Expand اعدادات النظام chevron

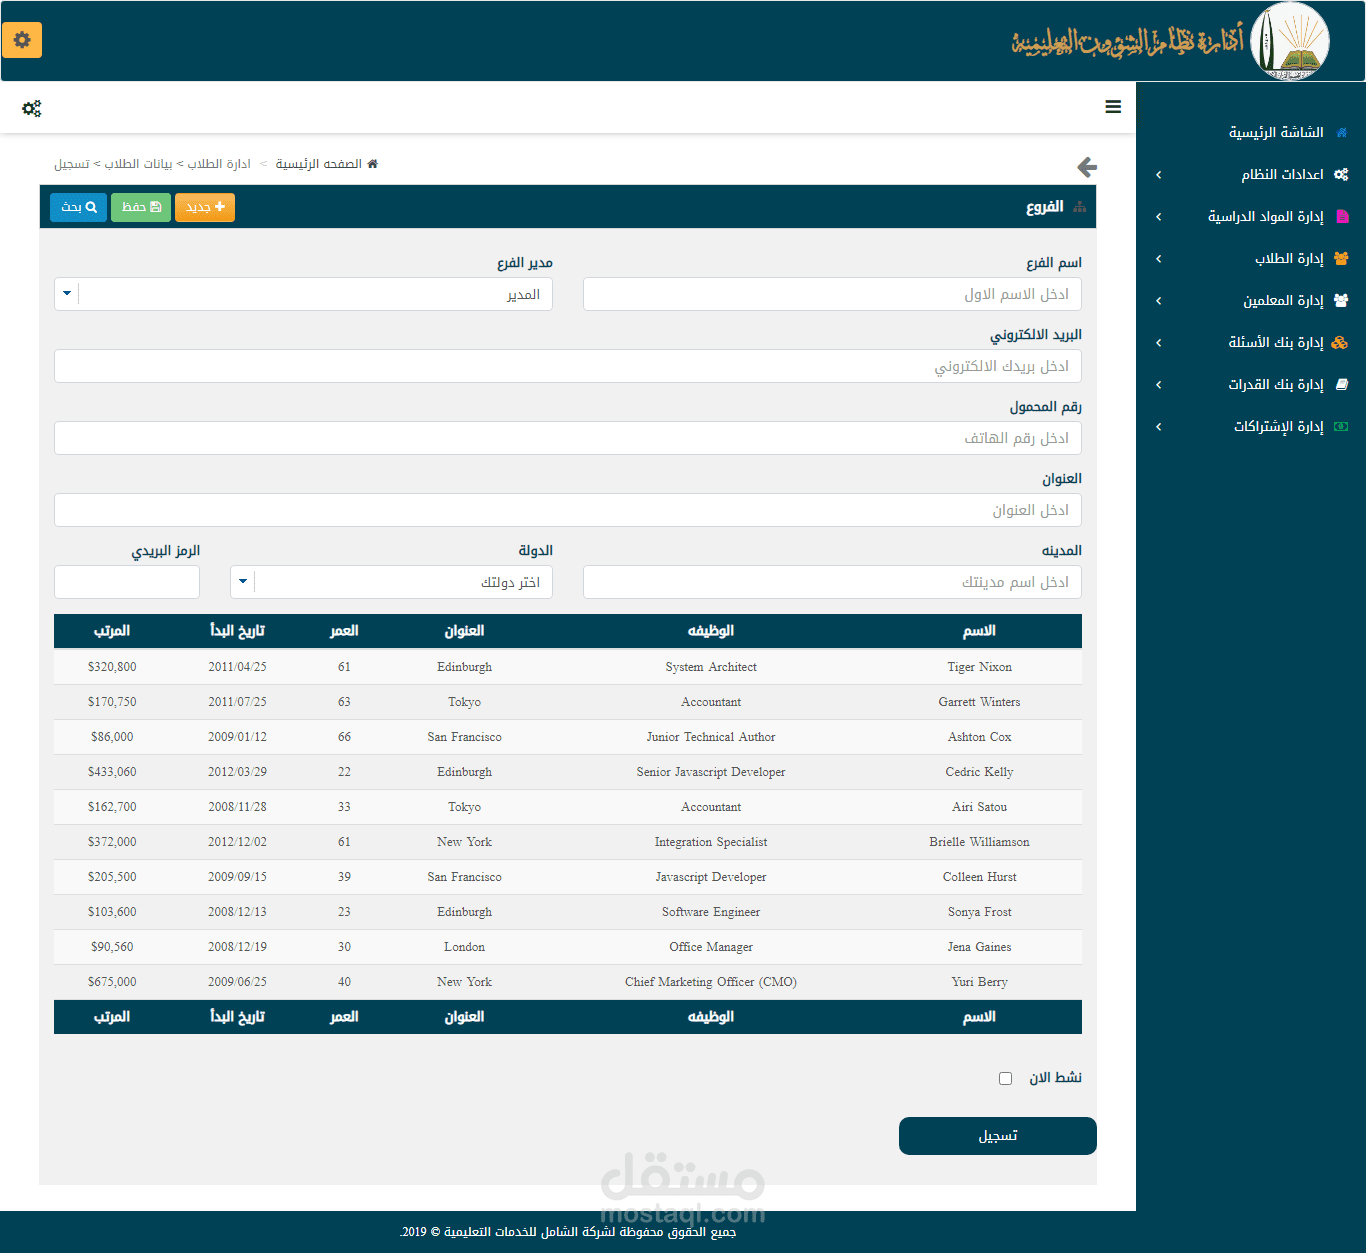click(x=1159, y=175)
